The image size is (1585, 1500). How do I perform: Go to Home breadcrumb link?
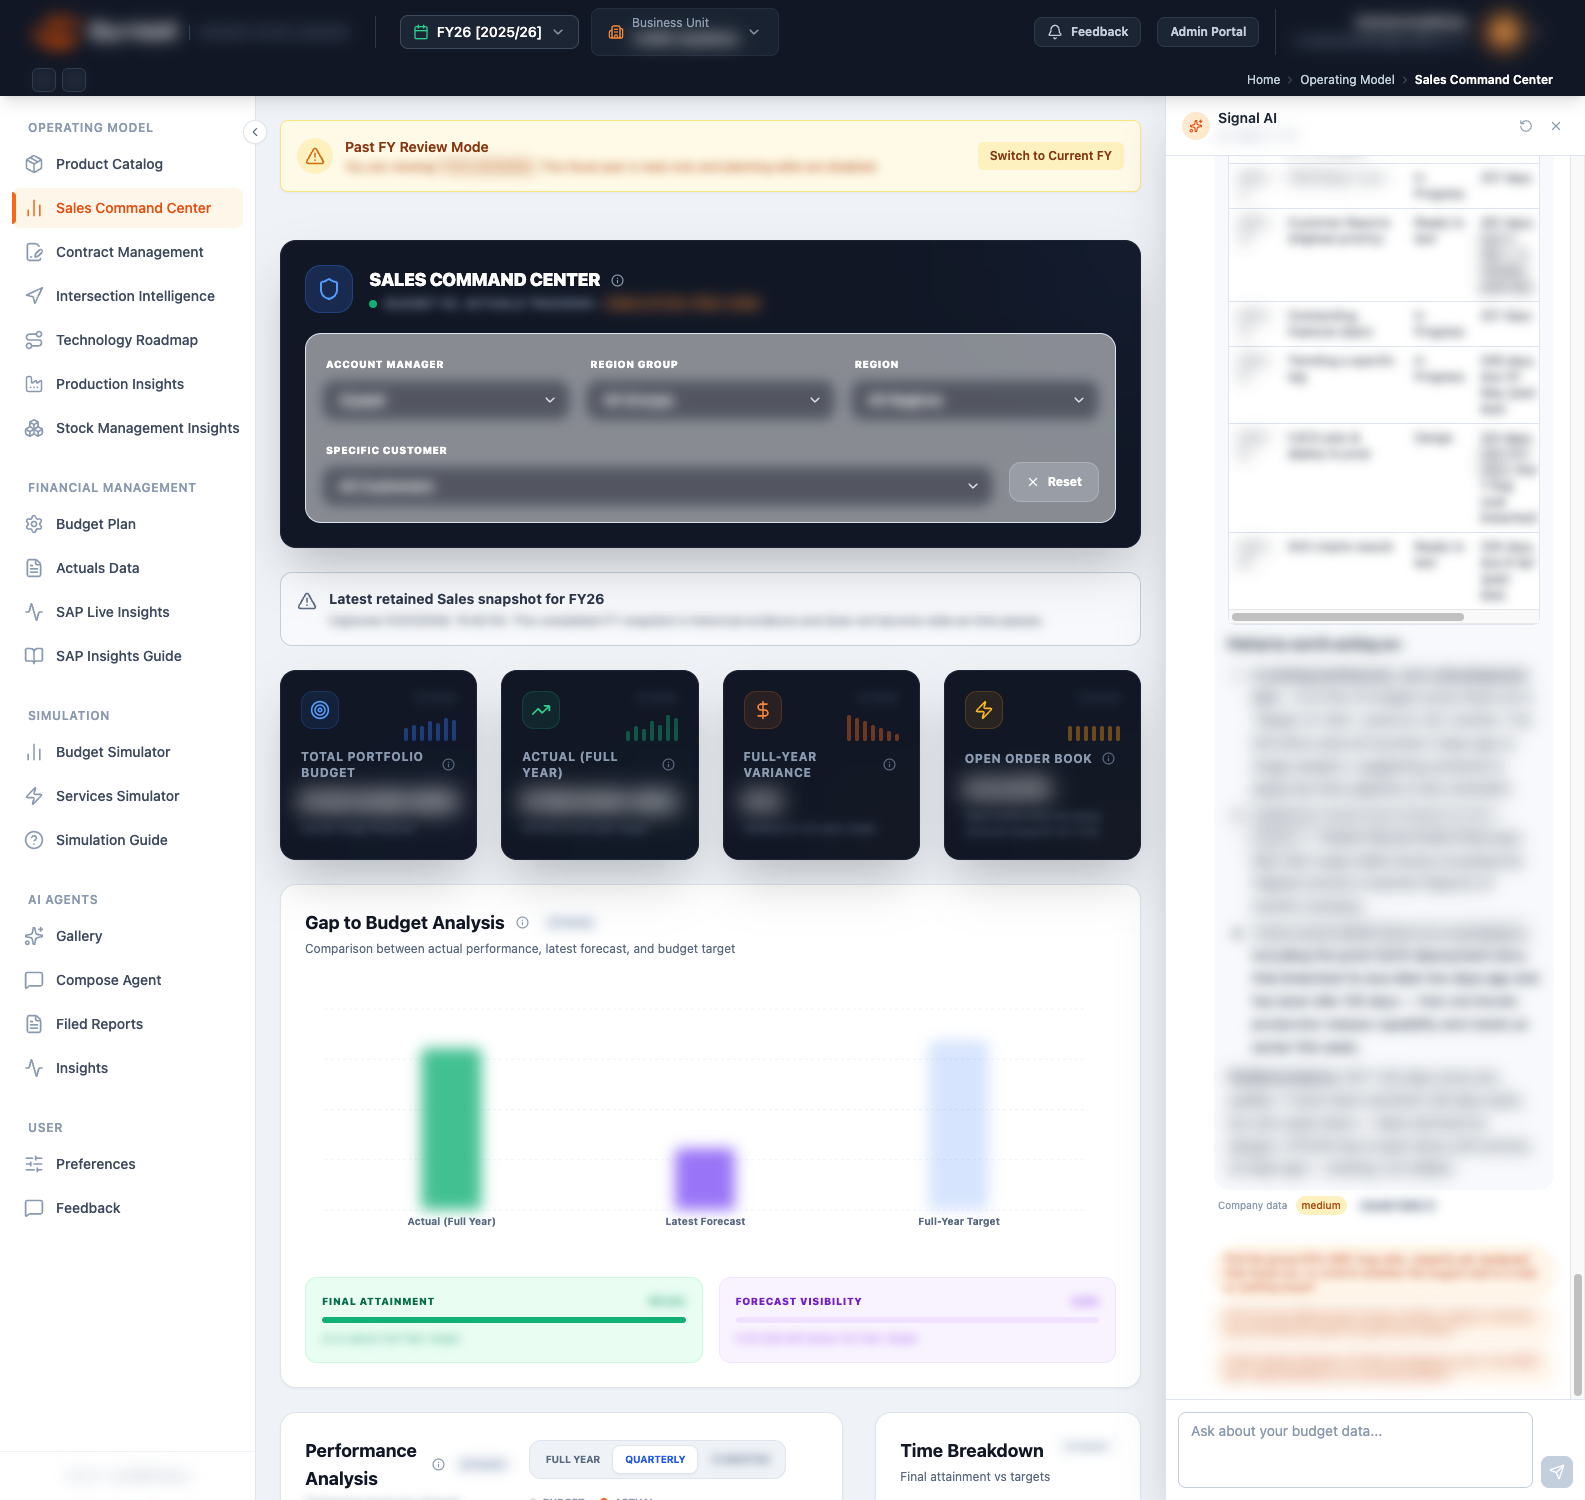[1263, 80]
